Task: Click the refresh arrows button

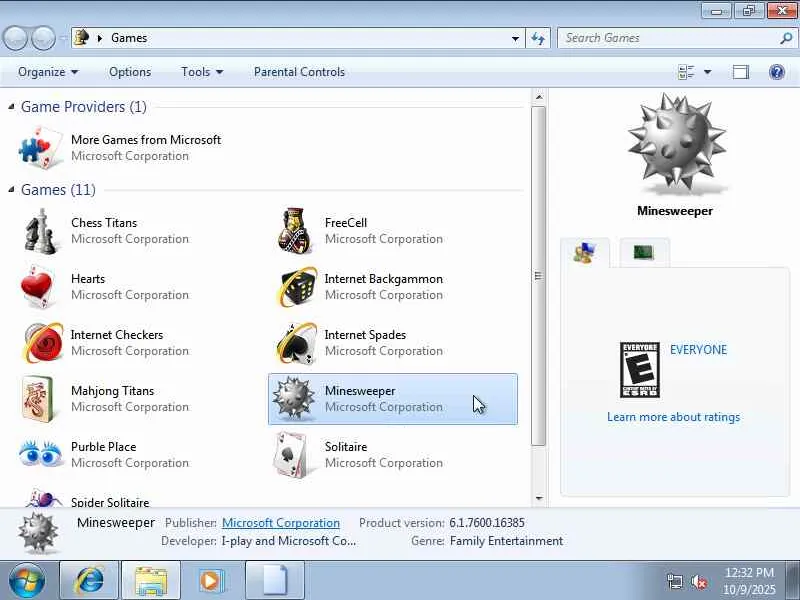Action: pos(538,38)
